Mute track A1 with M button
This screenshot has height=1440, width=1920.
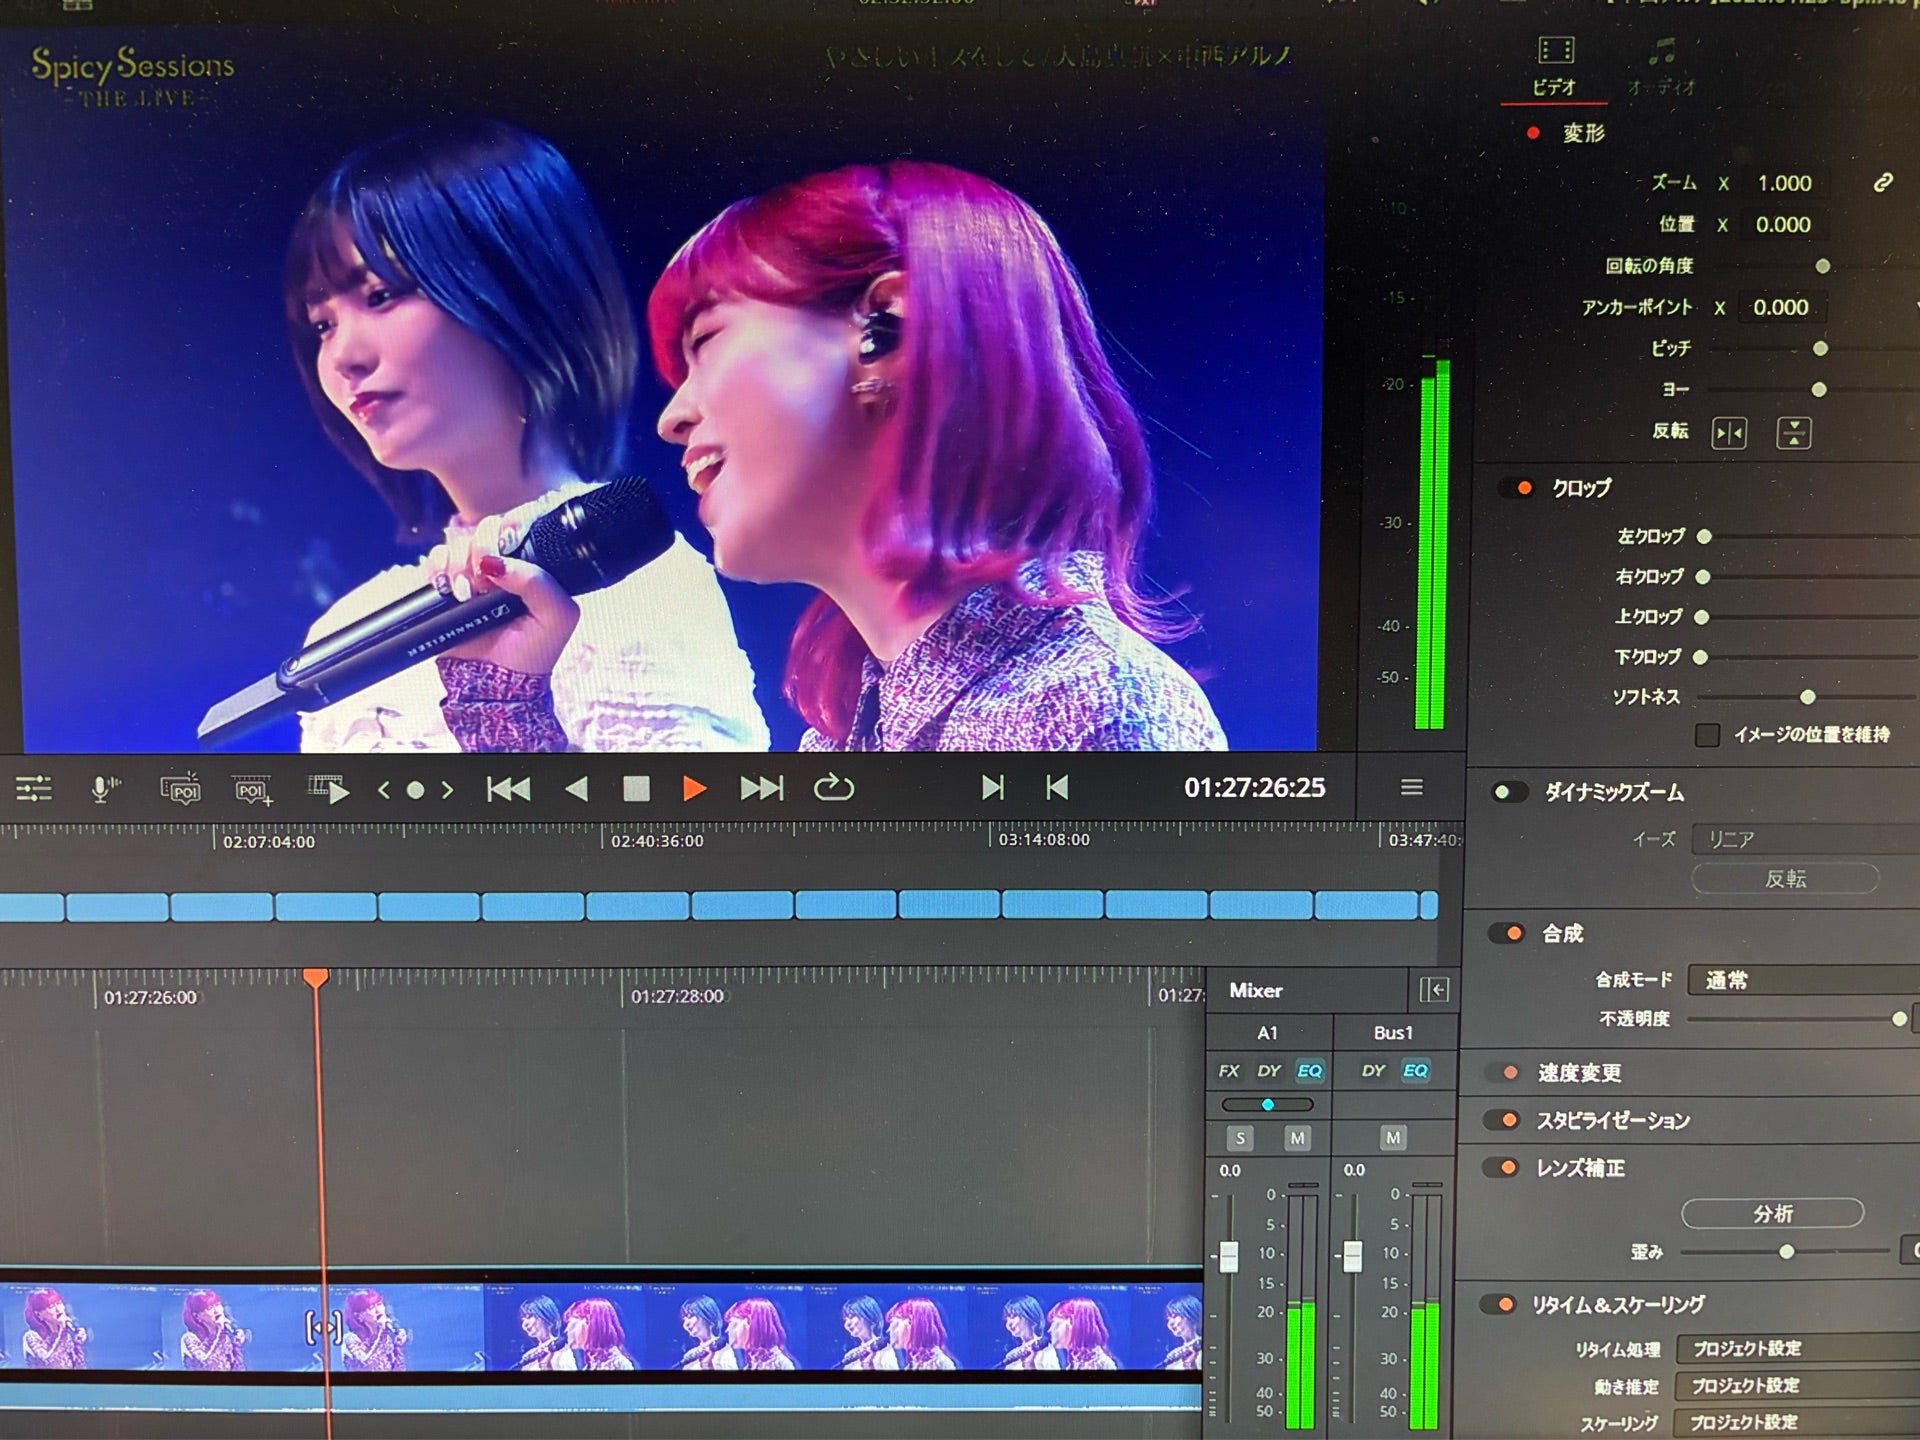[x=1297, y=1138]
